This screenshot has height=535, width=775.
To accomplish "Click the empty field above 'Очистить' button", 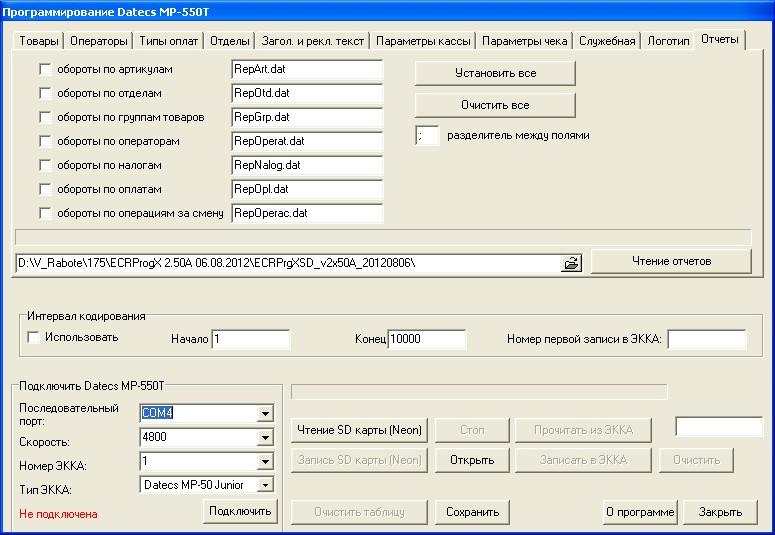I will tap(719, 426).
